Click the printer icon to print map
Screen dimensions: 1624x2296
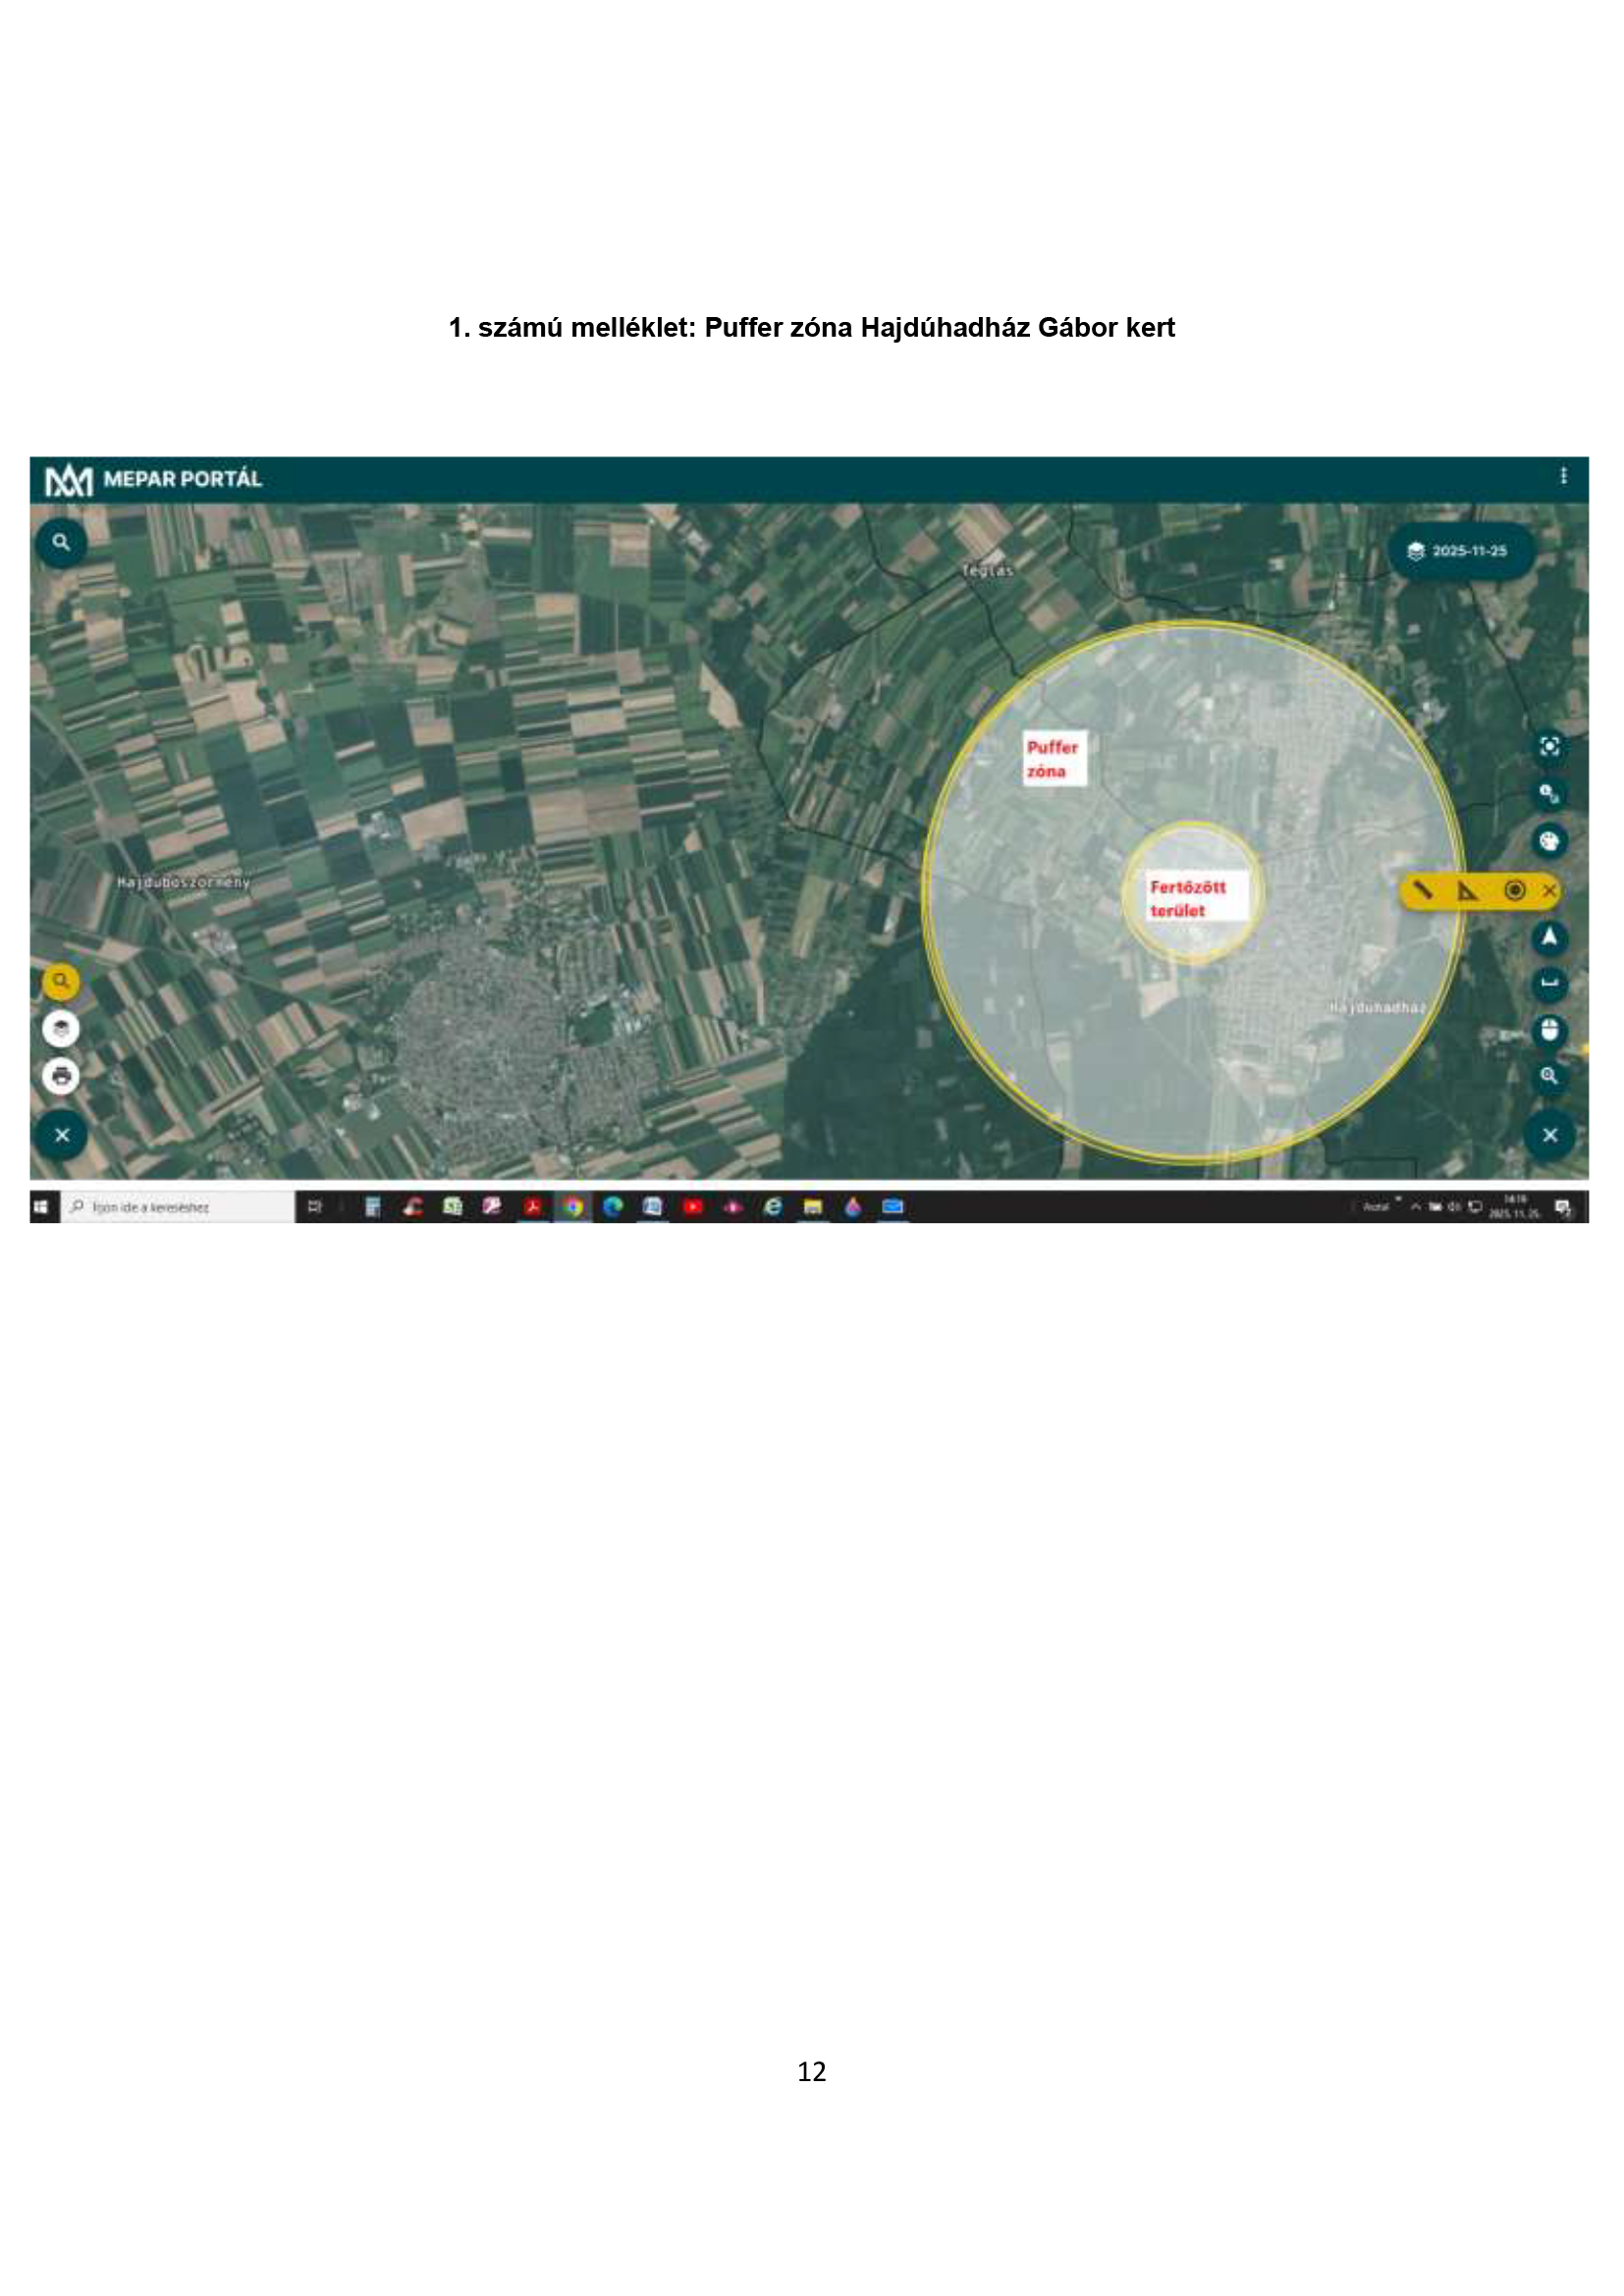[61, 1076]
